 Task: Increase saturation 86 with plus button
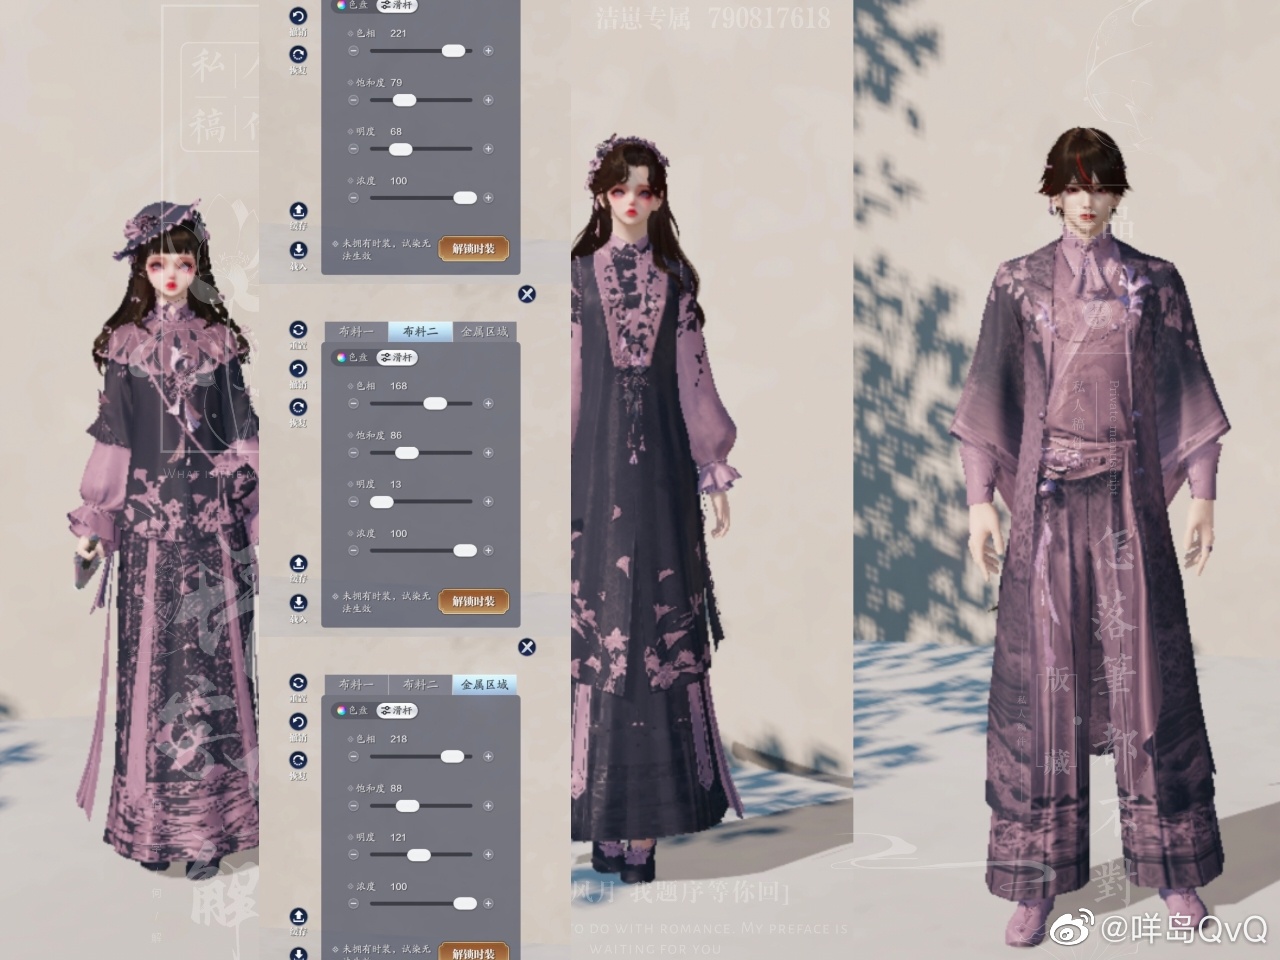488,453
